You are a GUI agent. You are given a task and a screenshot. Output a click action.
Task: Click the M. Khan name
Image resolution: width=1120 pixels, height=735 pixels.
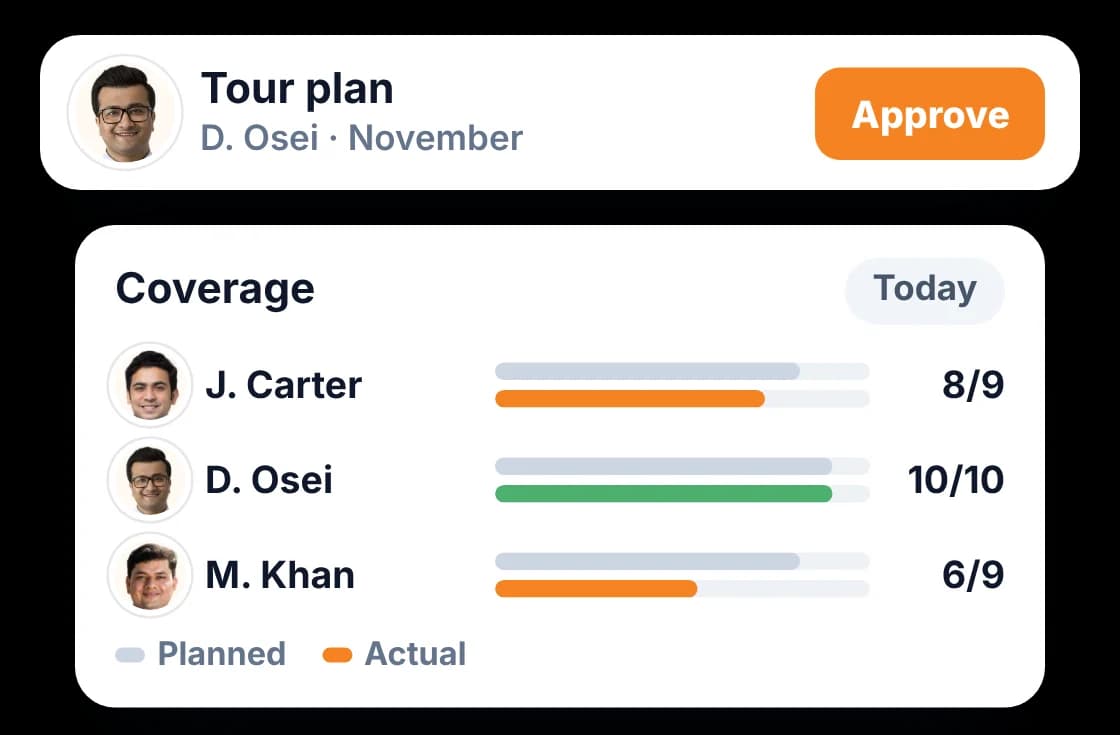click(280, 574)
